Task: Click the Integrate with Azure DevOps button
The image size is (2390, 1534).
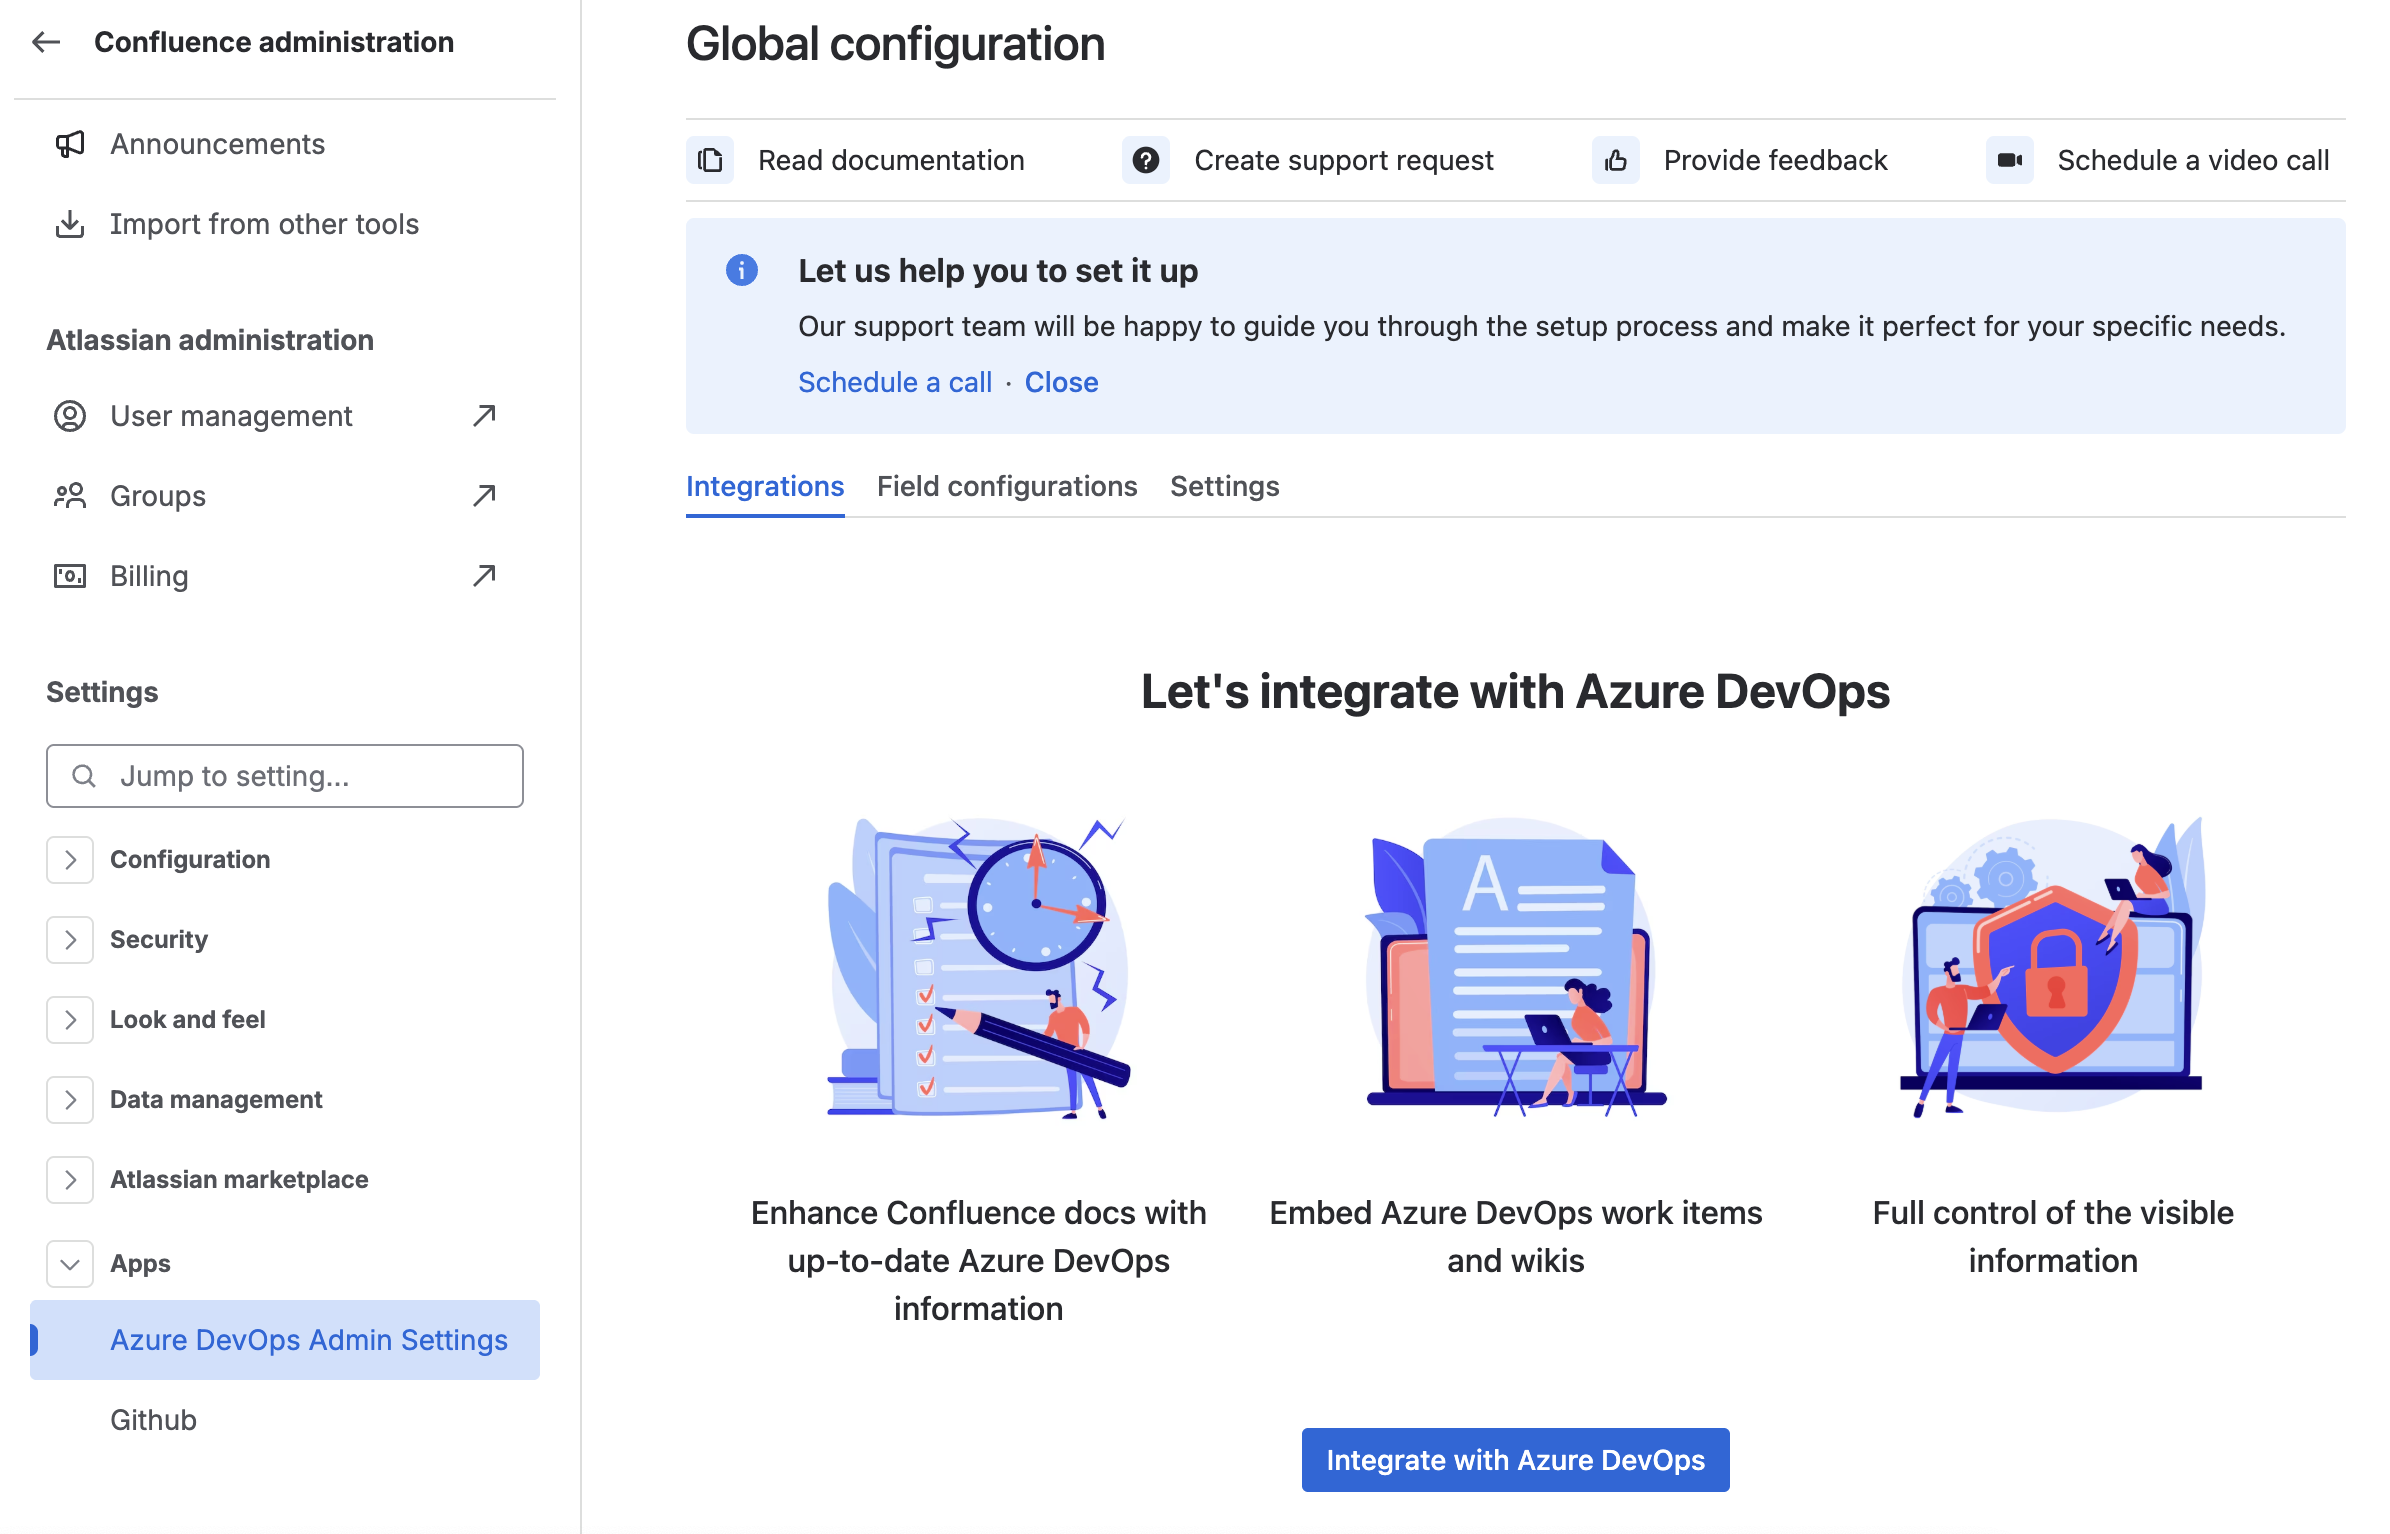Action: (x=1516, y=1460)
